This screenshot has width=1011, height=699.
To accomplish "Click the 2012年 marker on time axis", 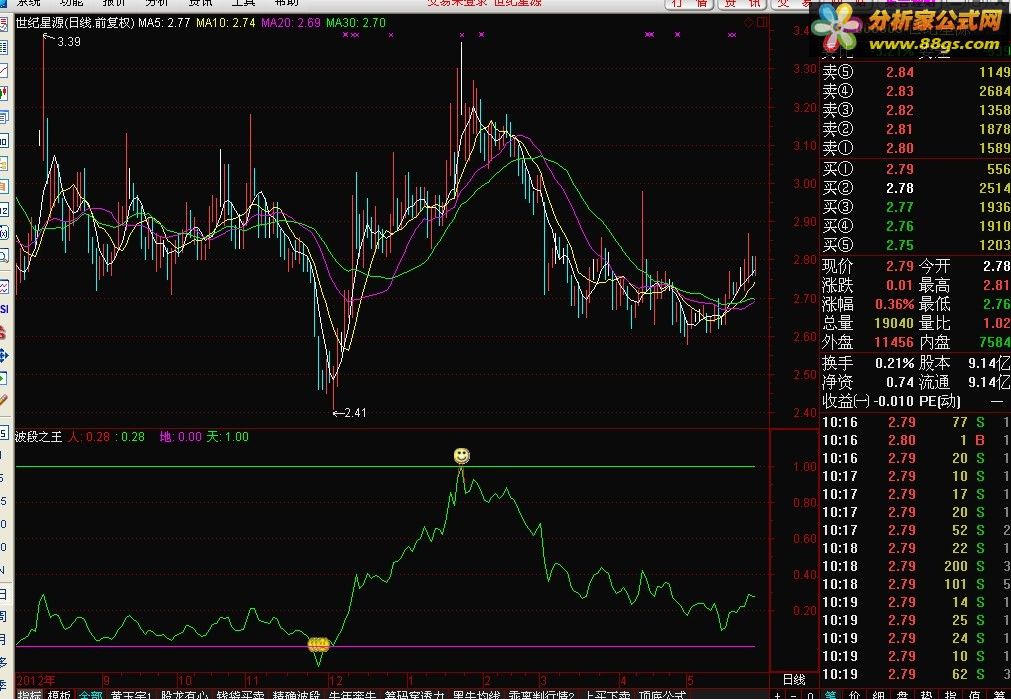I will pyautogui.click(x=36, y=680).
